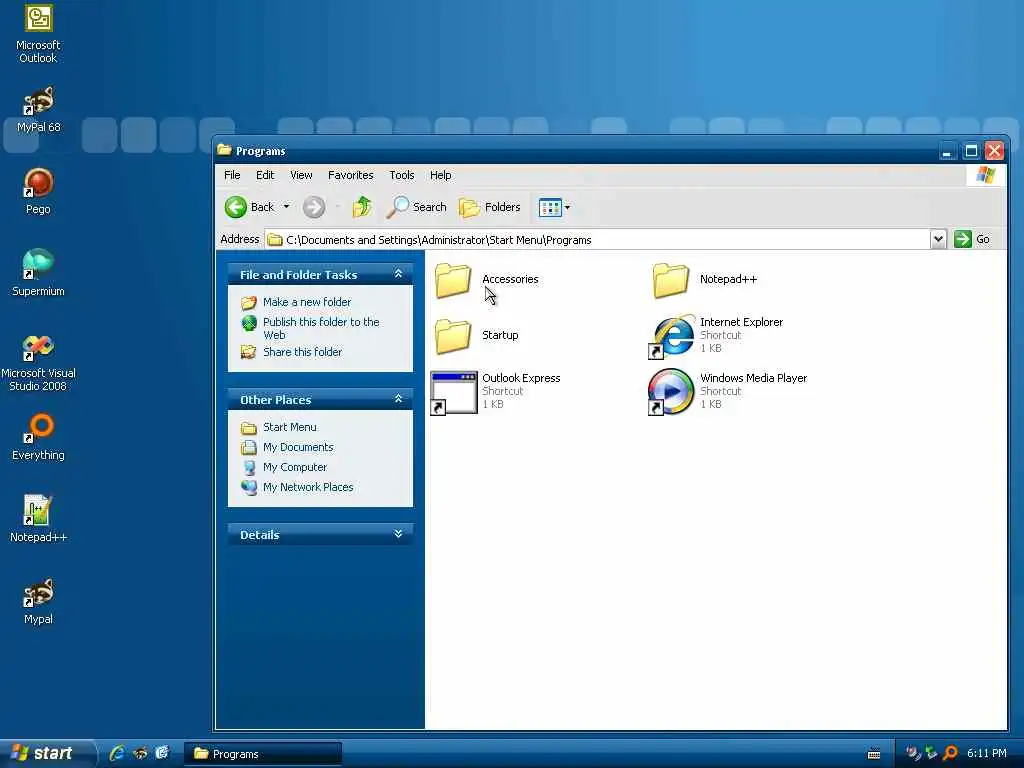The height and width of the screenshot is (768, 1024).
Task: Open the Back history dropdown arrow
Action: (x=286, y=207)
